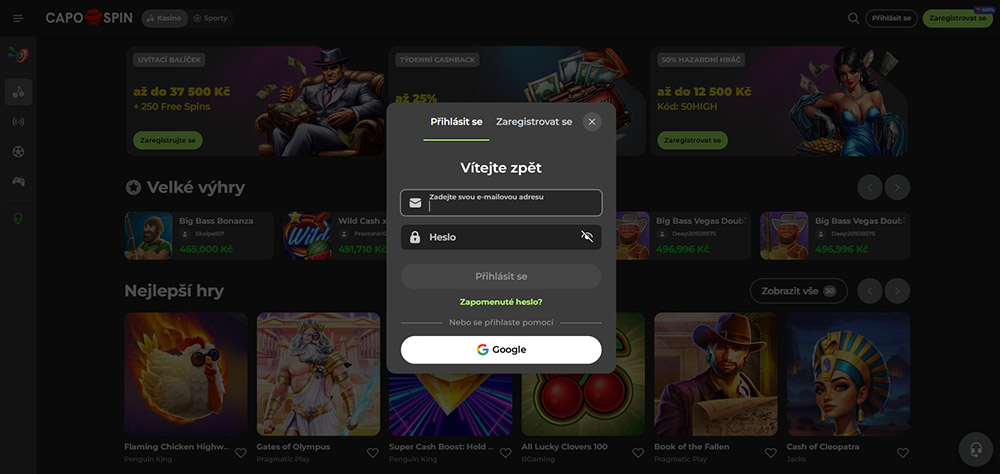Switch to the Přihlásit se tab
The width and height of the screenshot is (1000, 474).
pyautogui.click(x=456, y=122)
